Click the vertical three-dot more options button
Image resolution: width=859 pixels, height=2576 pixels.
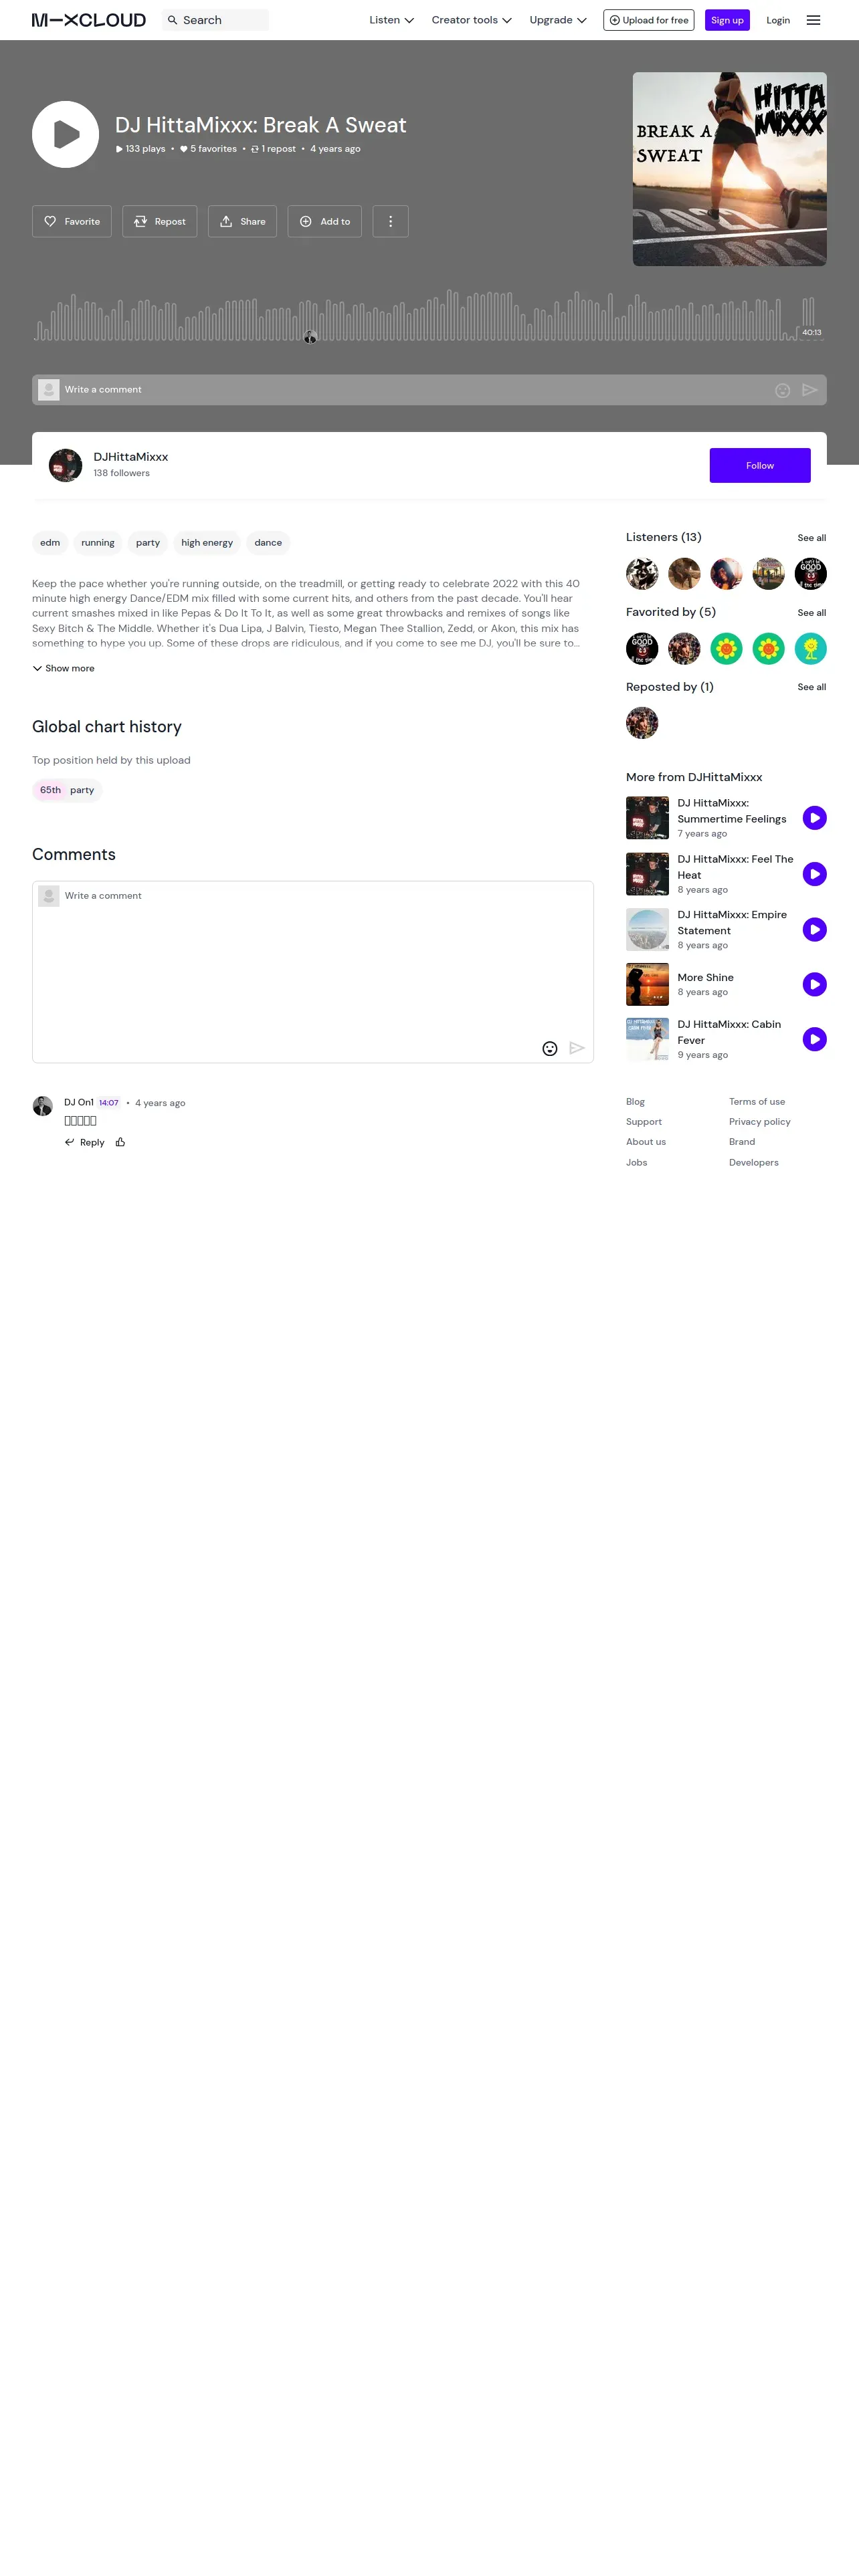[390, 221]
